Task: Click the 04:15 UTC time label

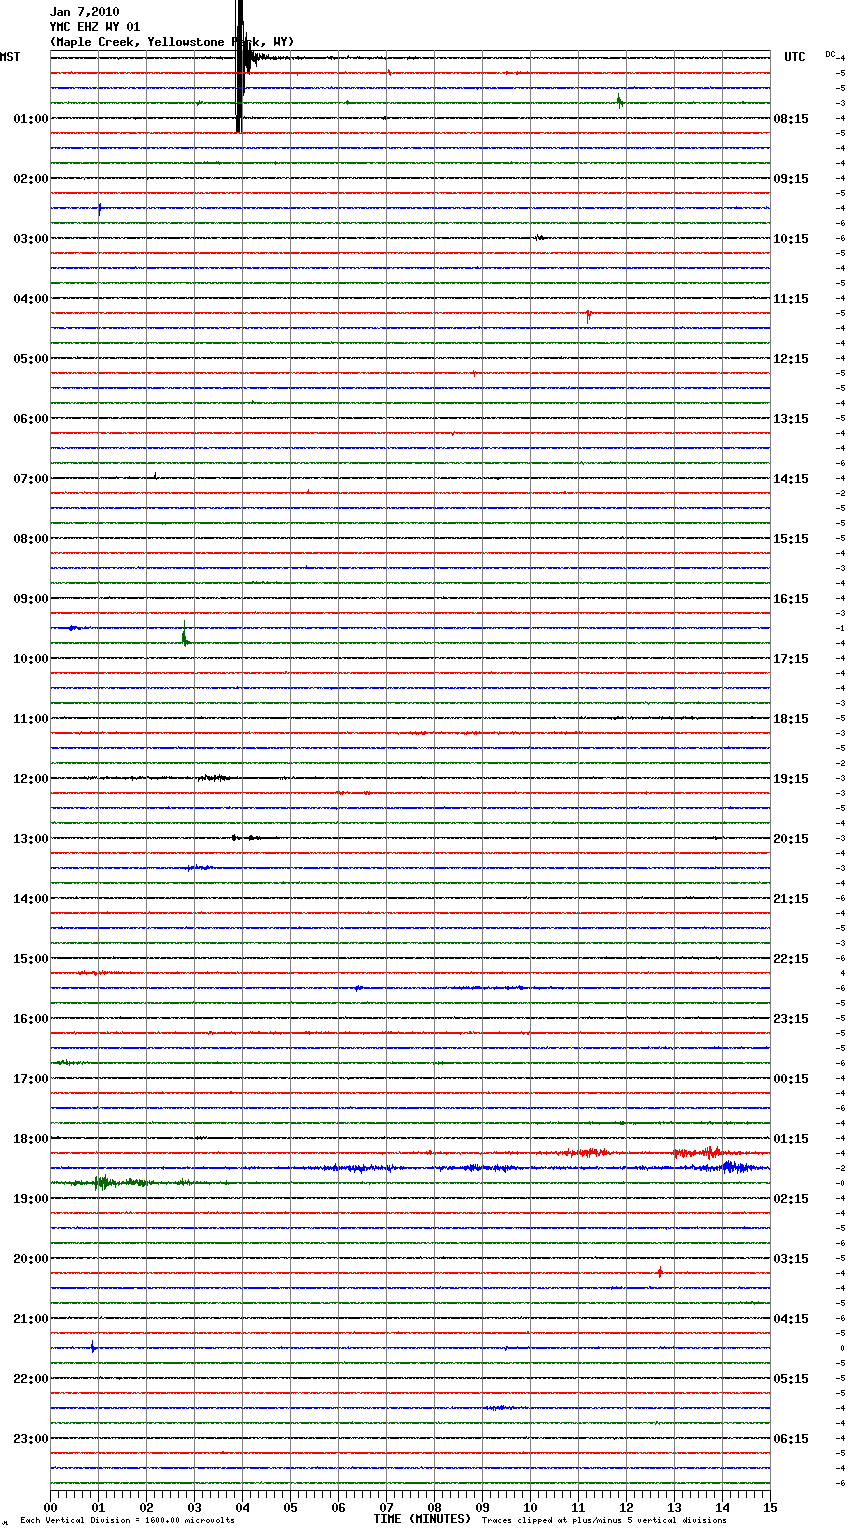Action: point(791,1319)
